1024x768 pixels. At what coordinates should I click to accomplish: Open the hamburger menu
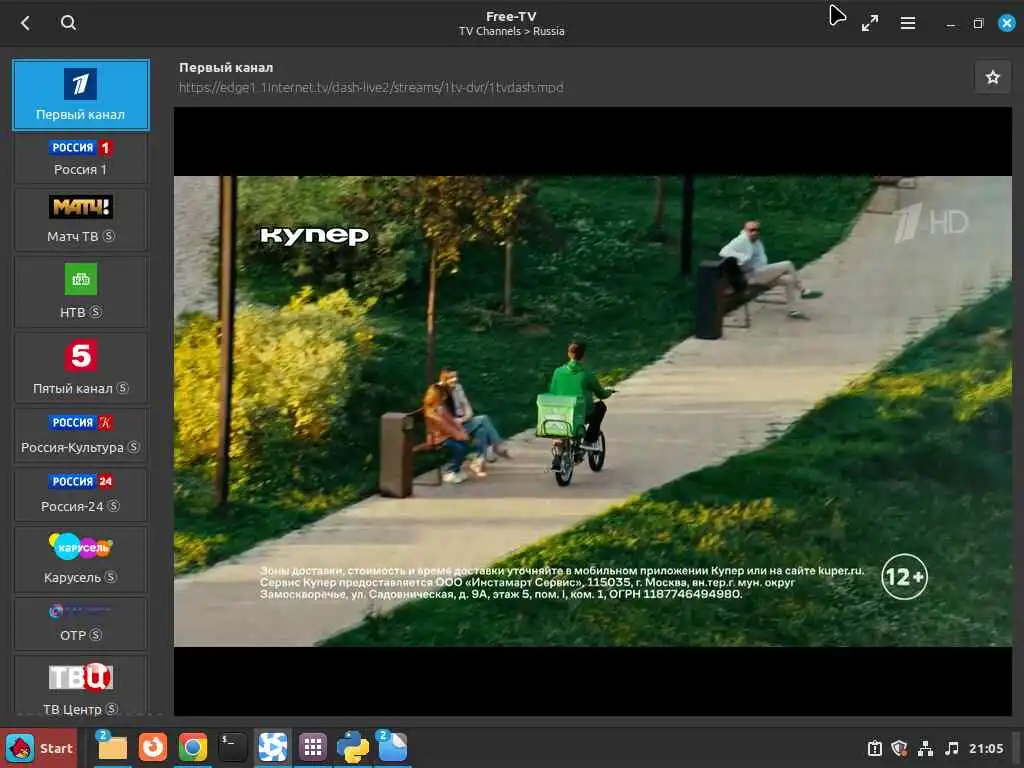point(907,24)
